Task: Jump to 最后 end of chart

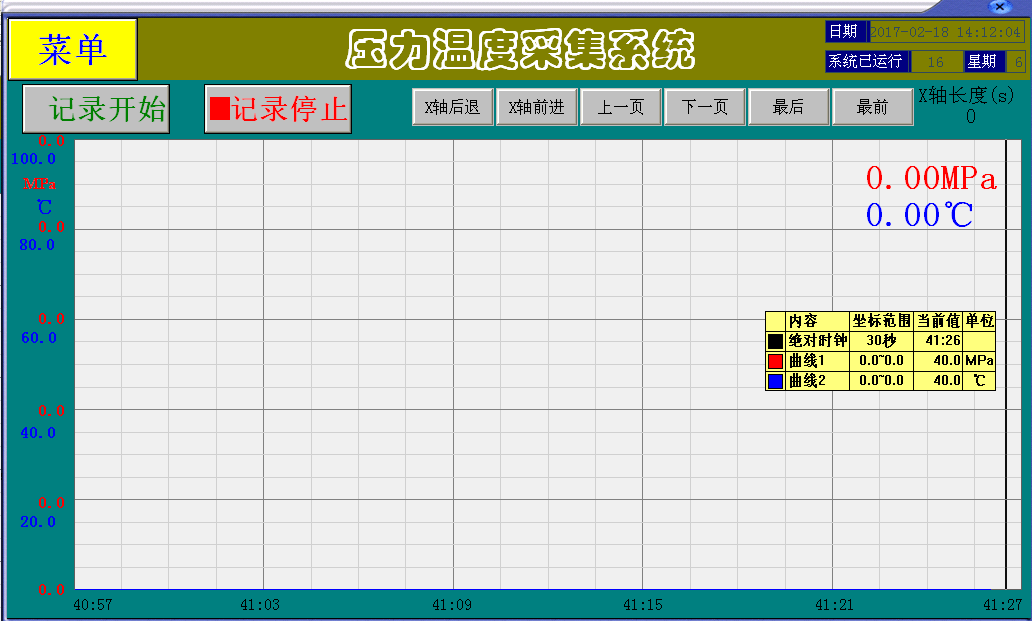Action: [x=789, y=107]
